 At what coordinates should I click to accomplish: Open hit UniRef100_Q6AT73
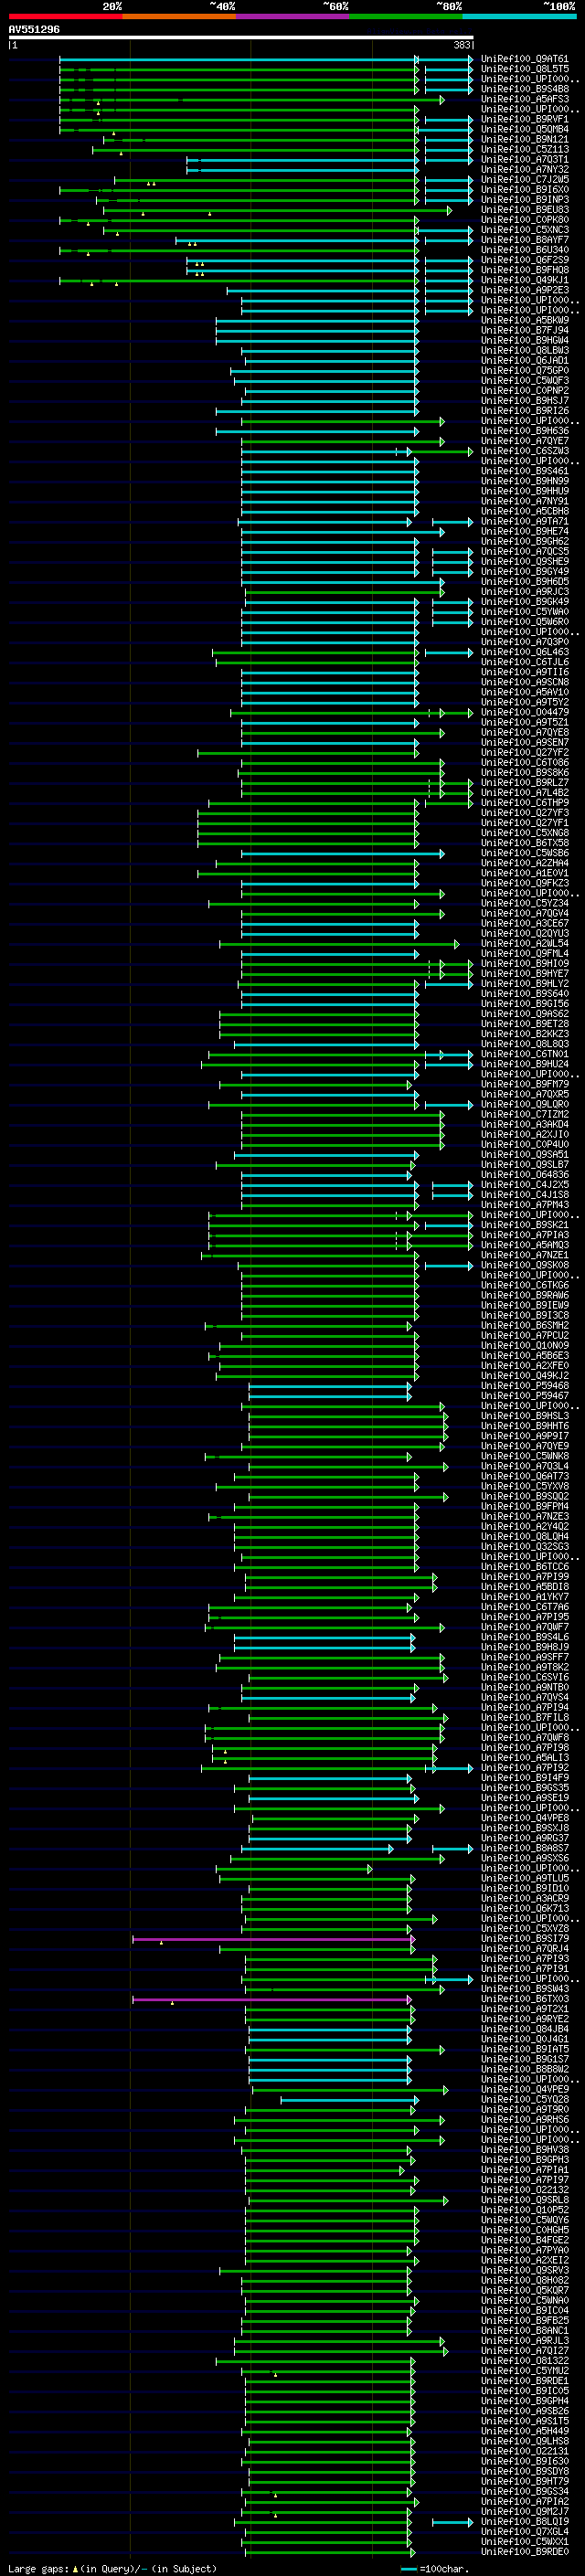[525, 1476]
